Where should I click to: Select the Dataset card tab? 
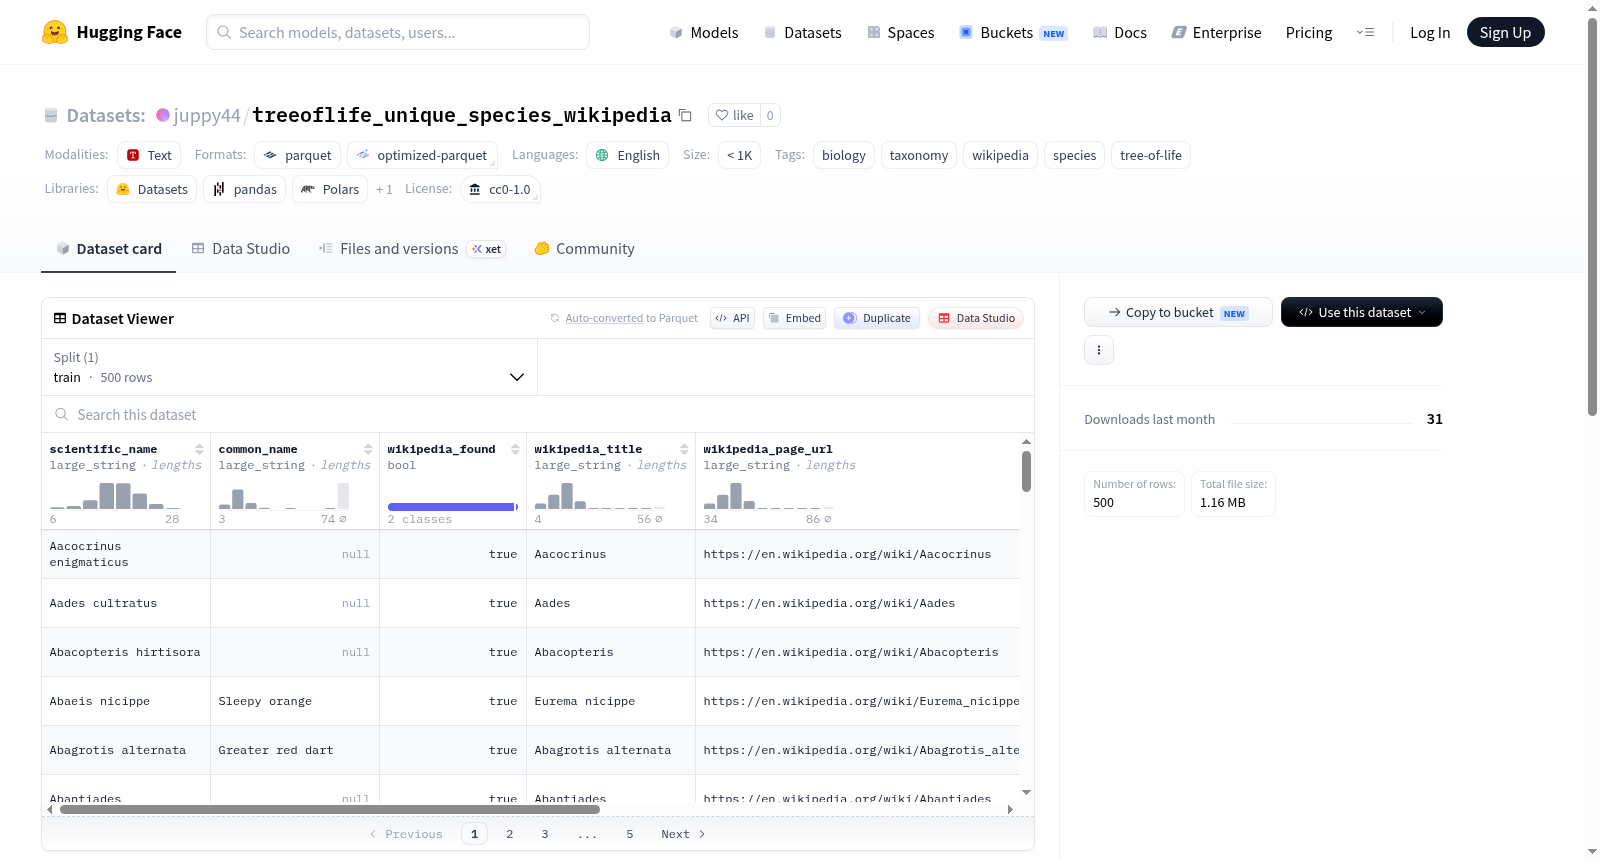109,249
